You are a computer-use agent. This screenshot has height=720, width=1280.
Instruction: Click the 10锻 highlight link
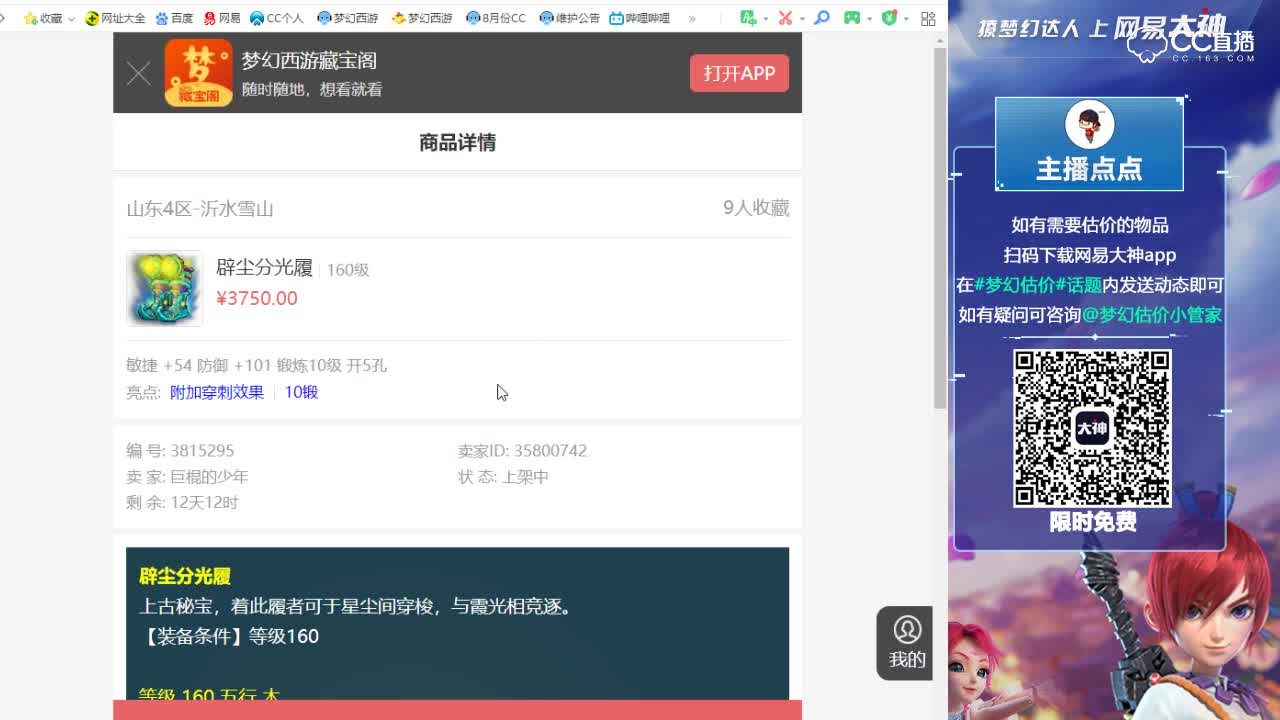[301, 392]
